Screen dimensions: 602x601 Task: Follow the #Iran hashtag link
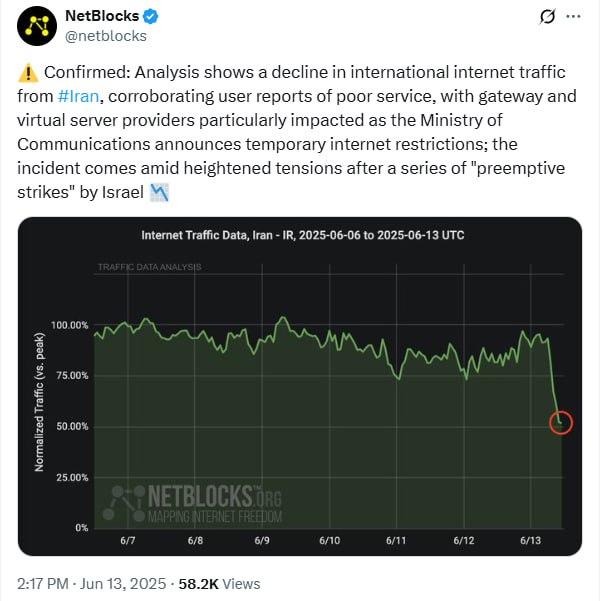coord(79,96)
